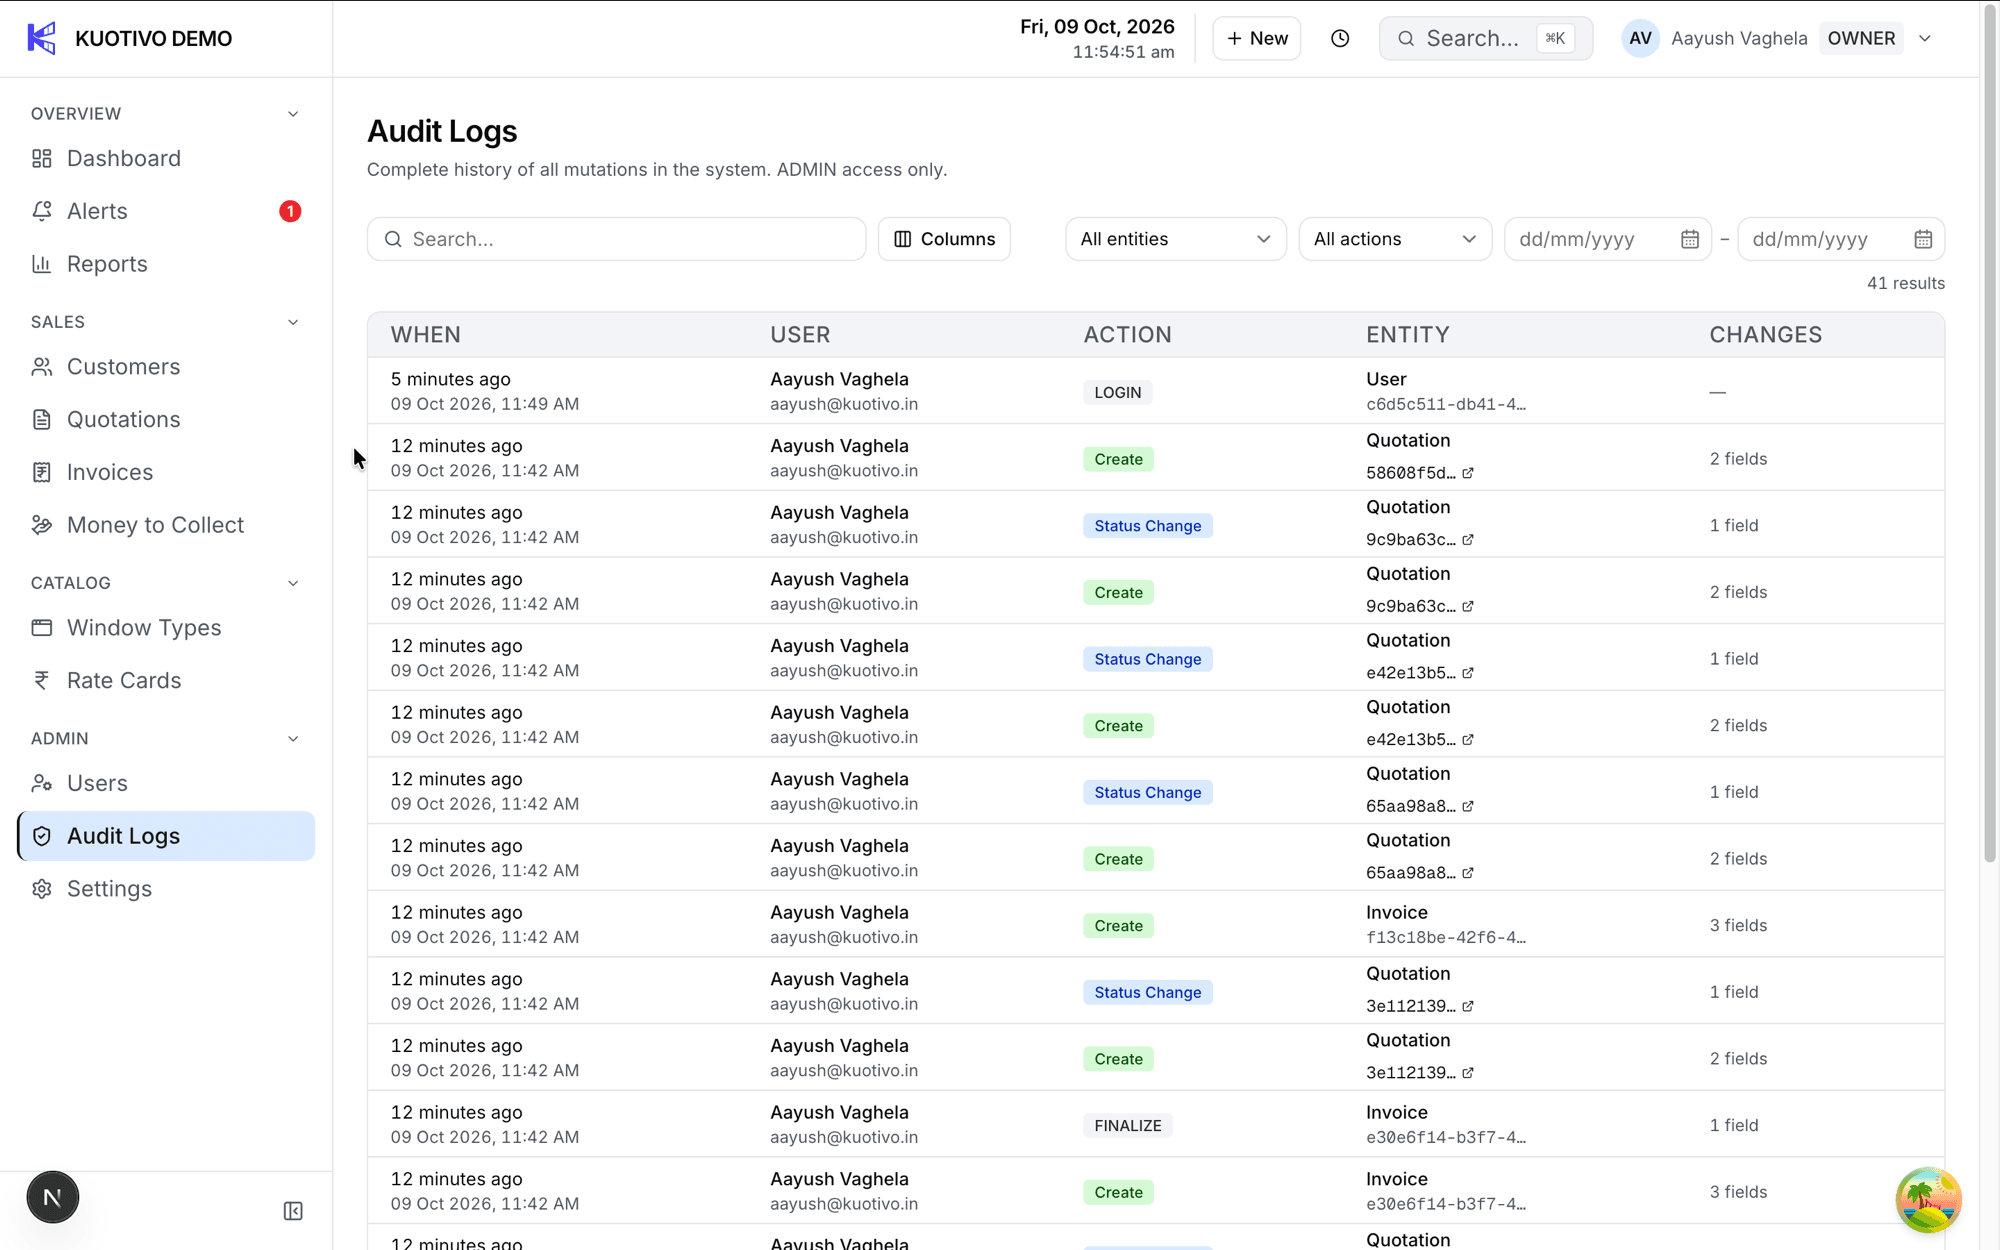Click the WHEN column header

coord(425,335)
